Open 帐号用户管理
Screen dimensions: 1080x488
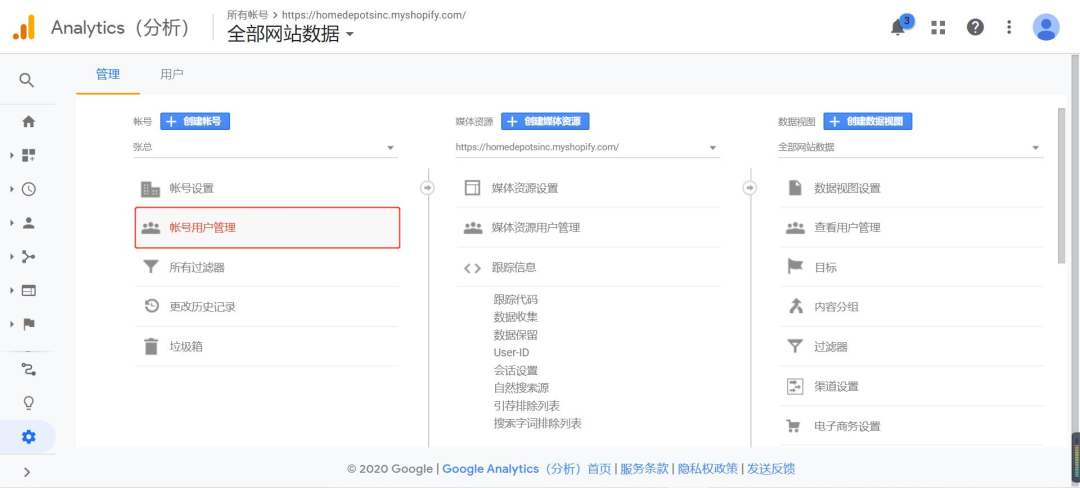point(267,228)
